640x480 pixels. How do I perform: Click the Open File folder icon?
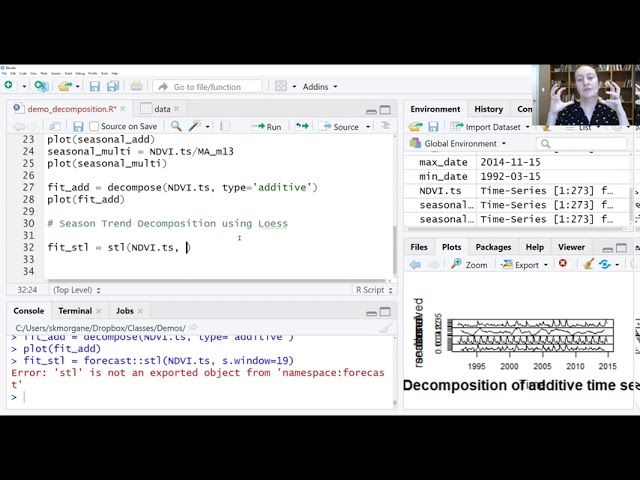point(65,86)
